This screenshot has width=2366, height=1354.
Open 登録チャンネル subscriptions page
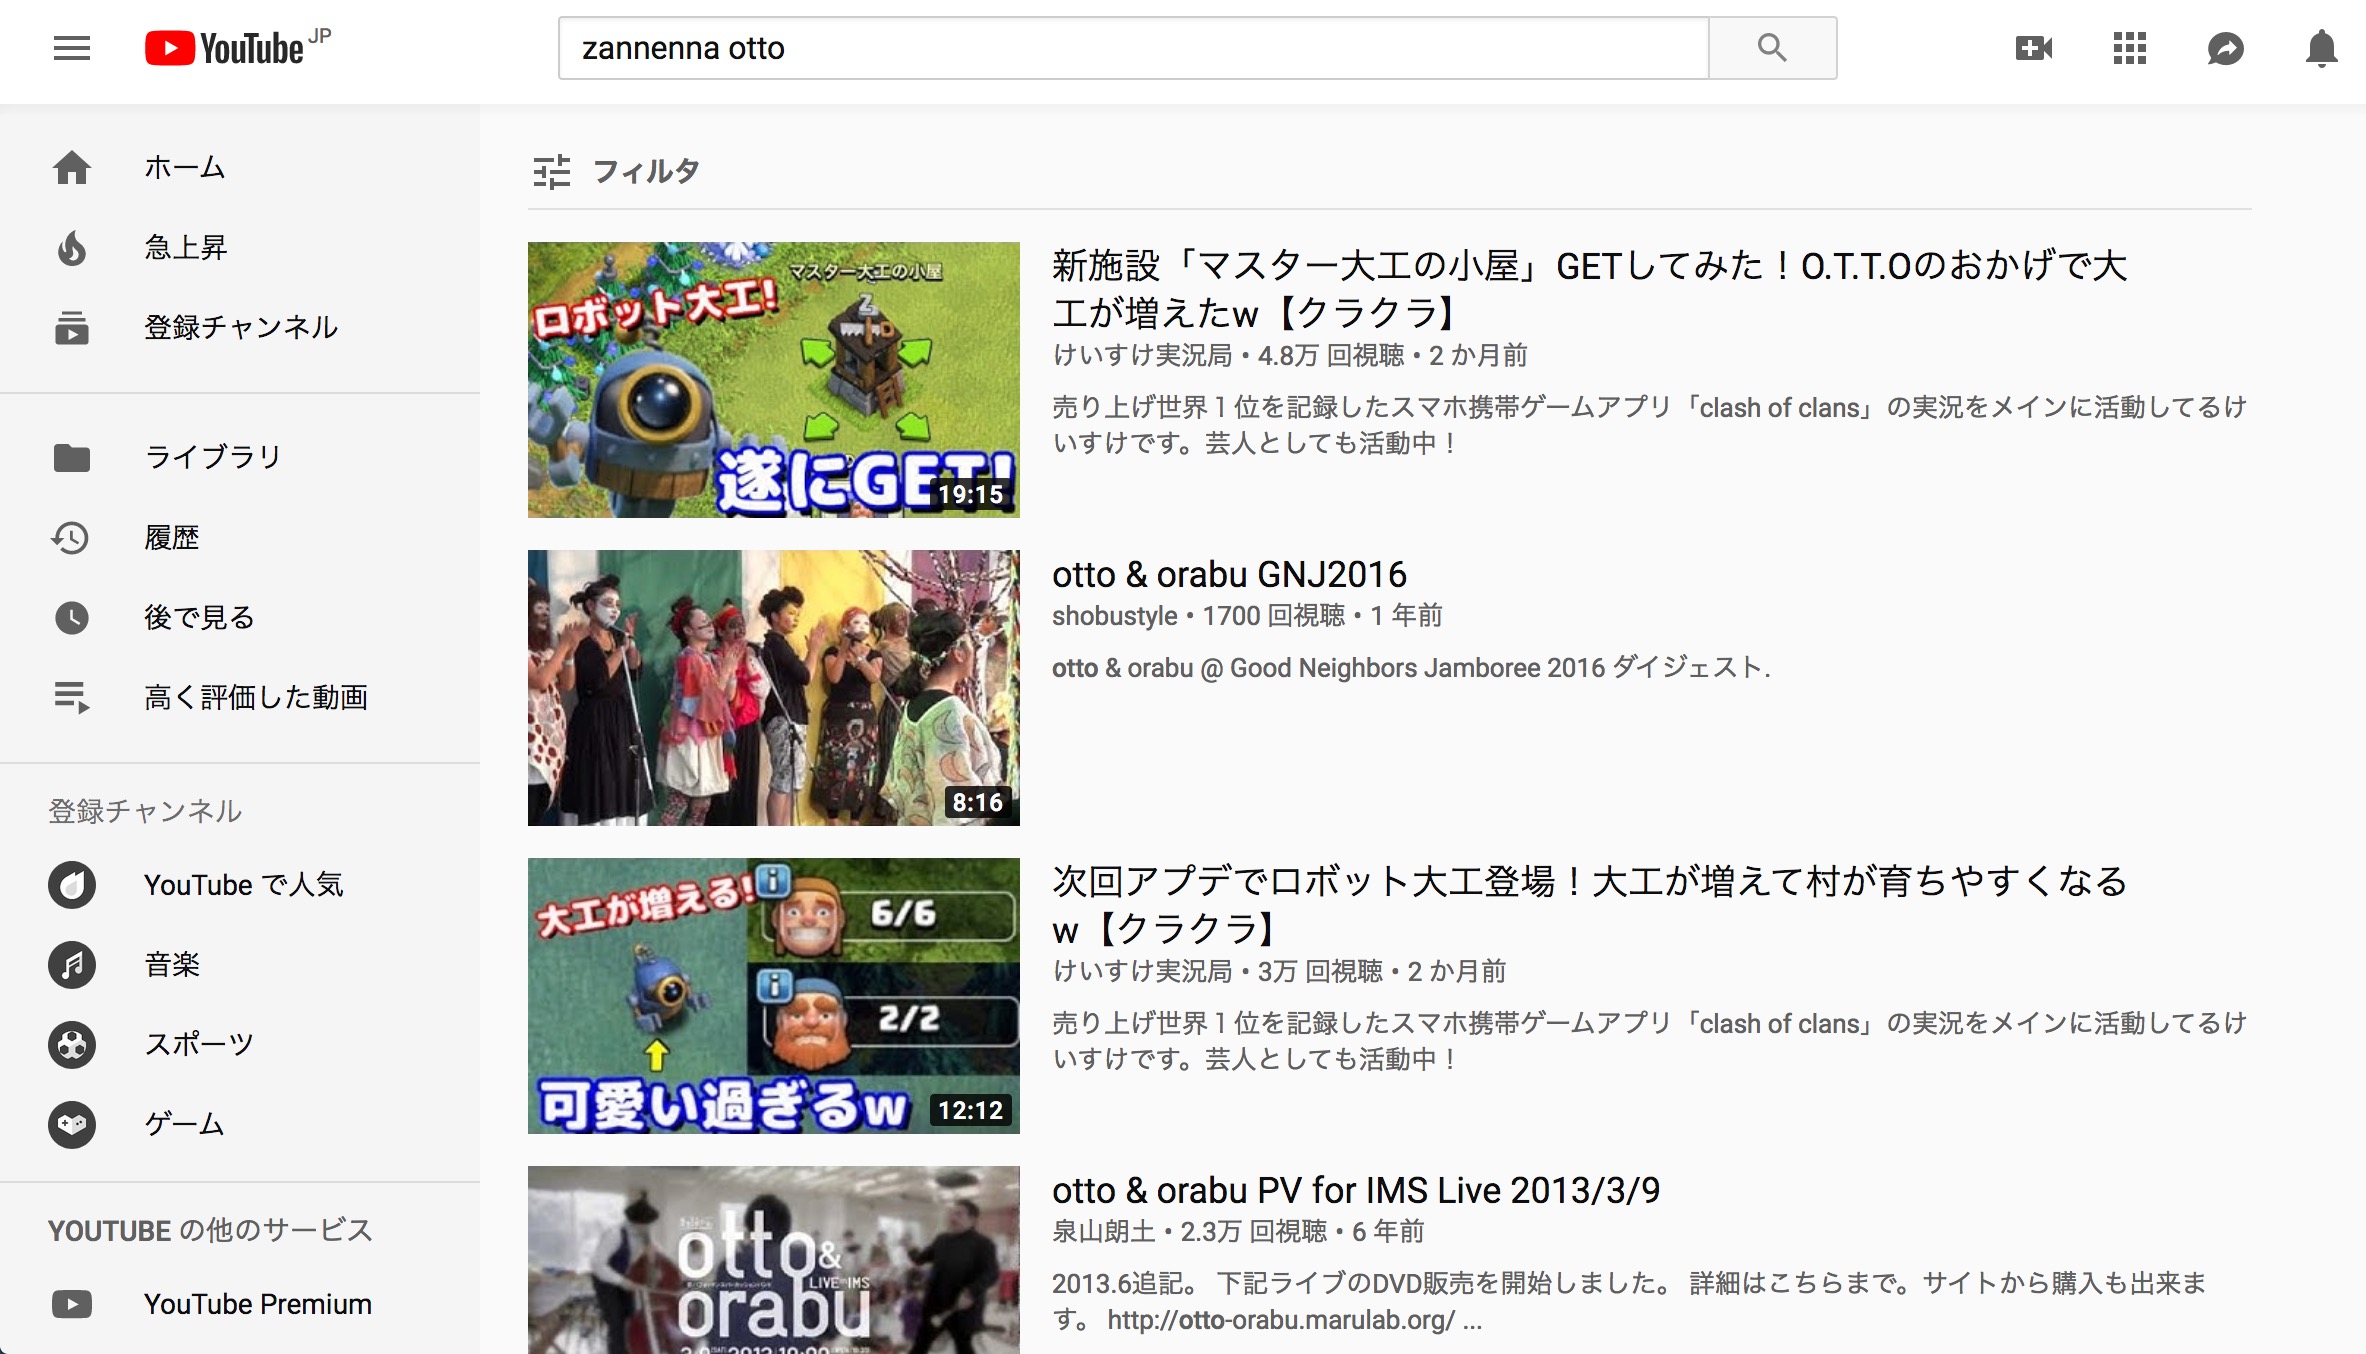coord(240,327)
